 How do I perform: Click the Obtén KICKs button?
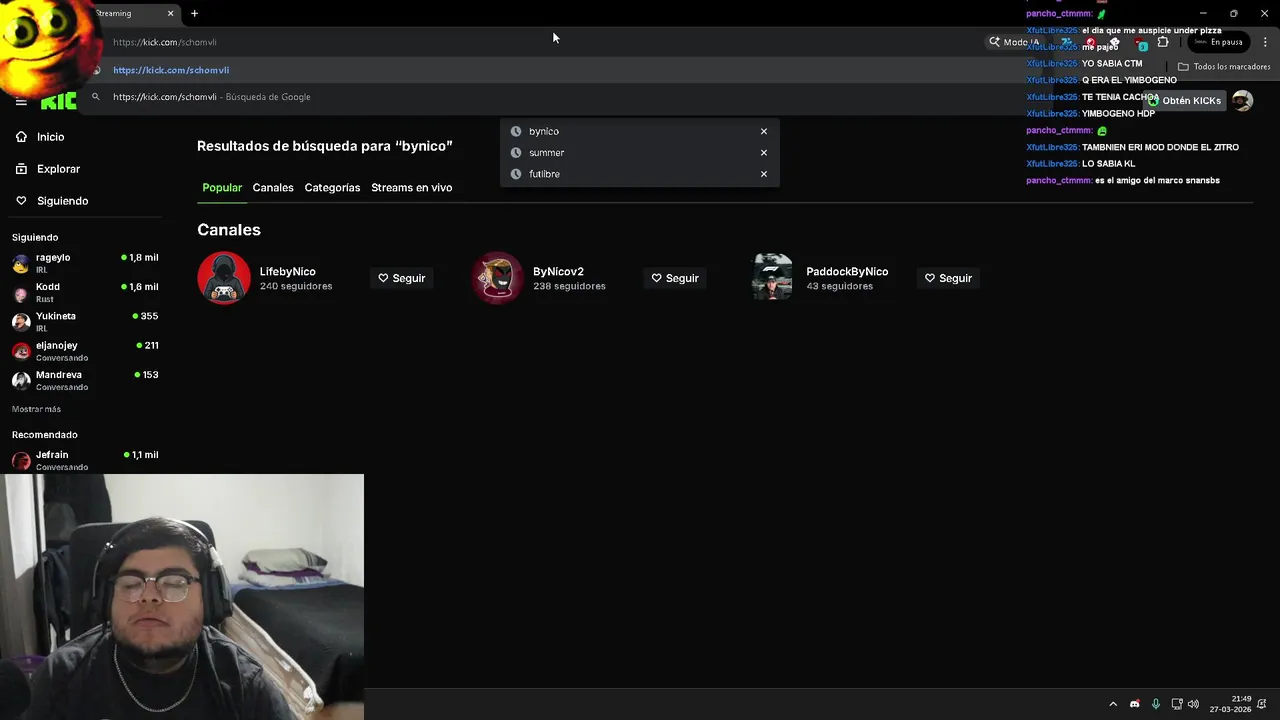click(x=1185, y=101)
